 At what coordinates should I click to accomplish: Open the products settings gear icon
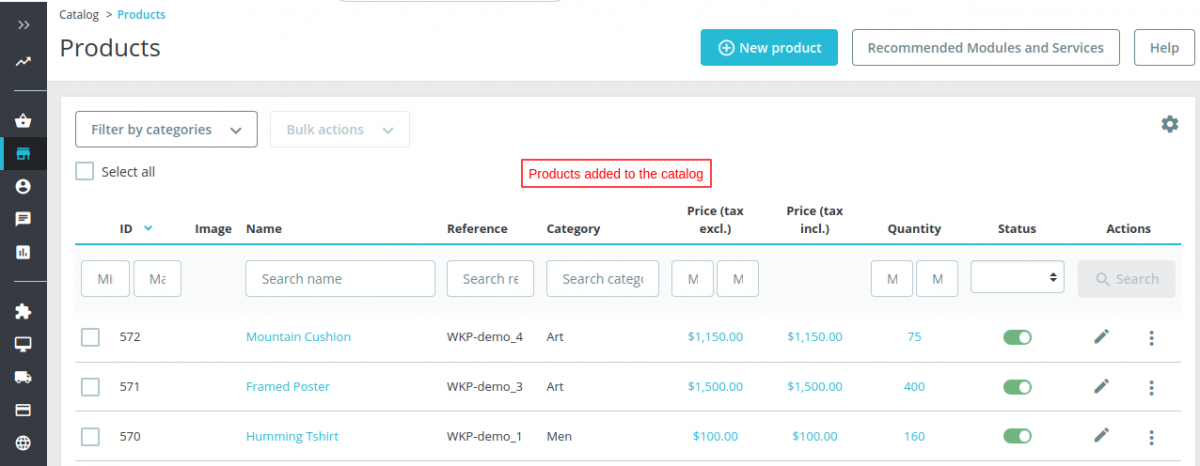[1169, 124]
